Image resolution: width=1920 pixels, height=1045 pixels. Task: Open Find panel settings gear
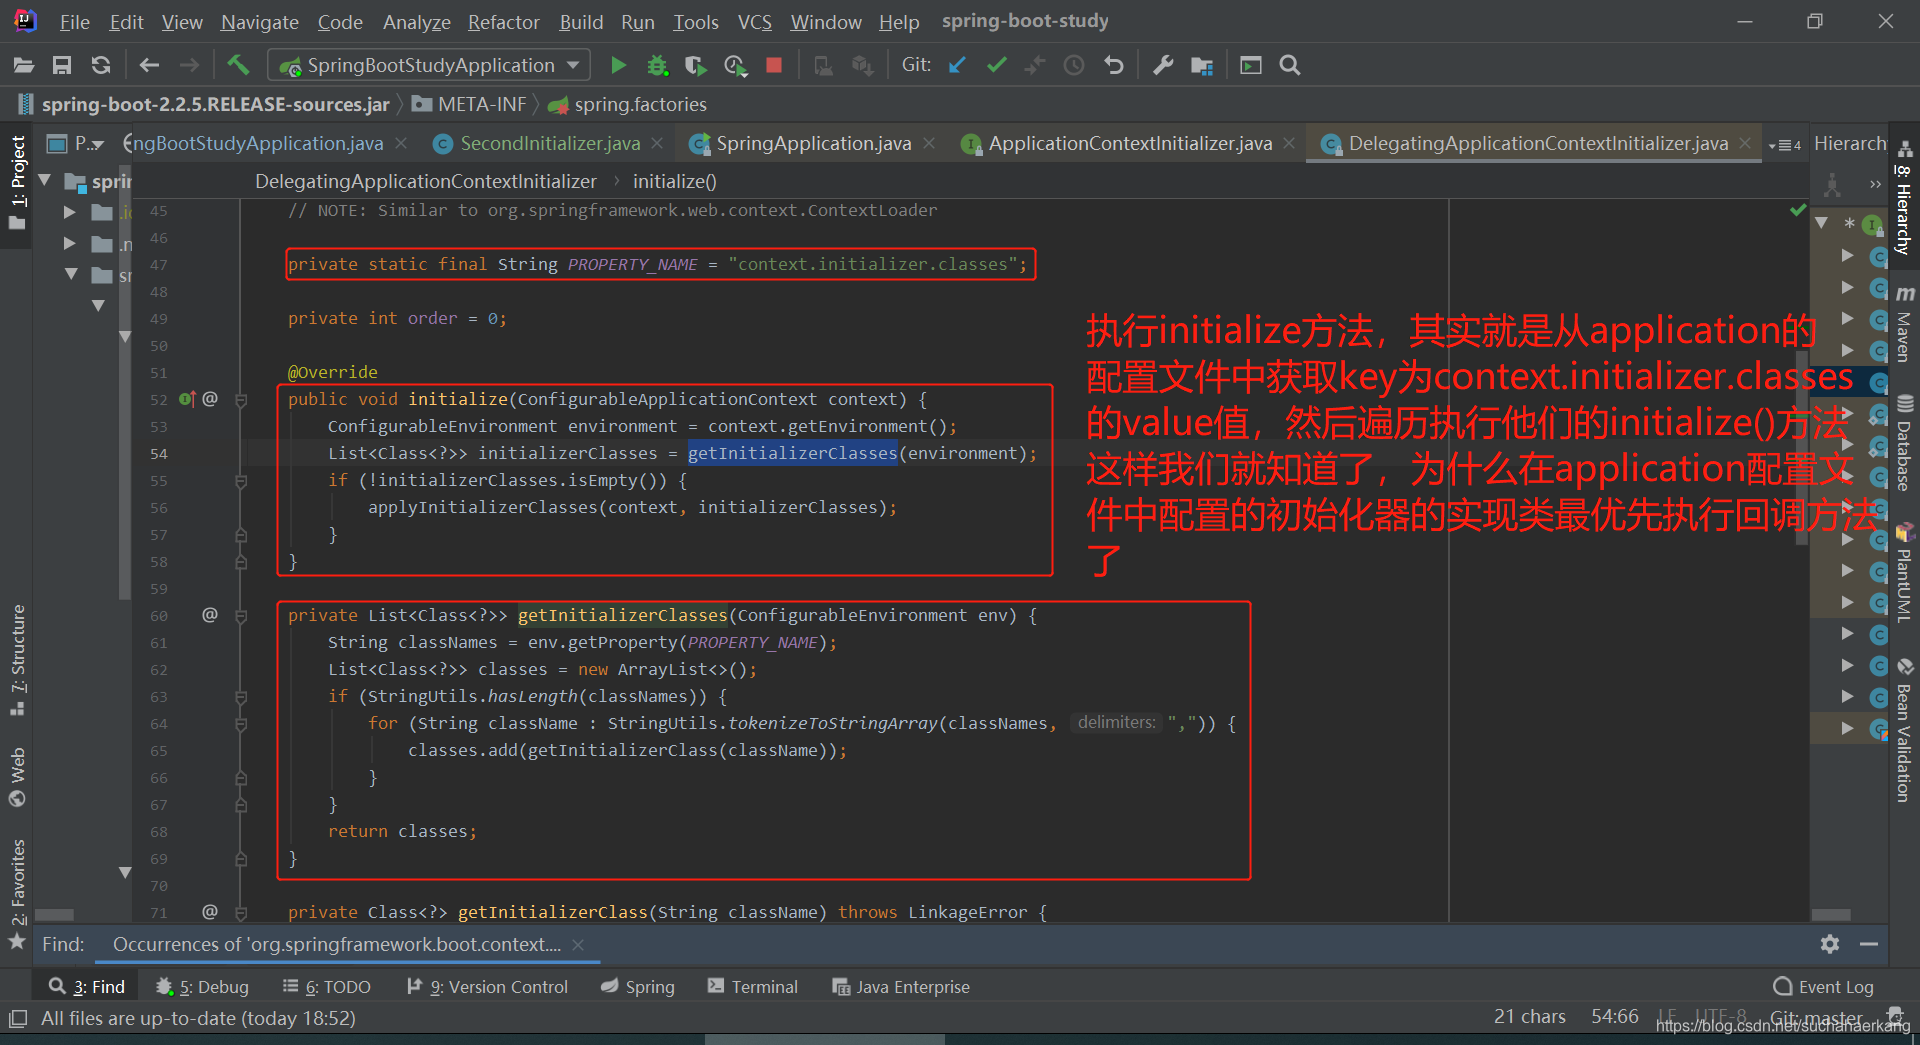[1830, 944]
